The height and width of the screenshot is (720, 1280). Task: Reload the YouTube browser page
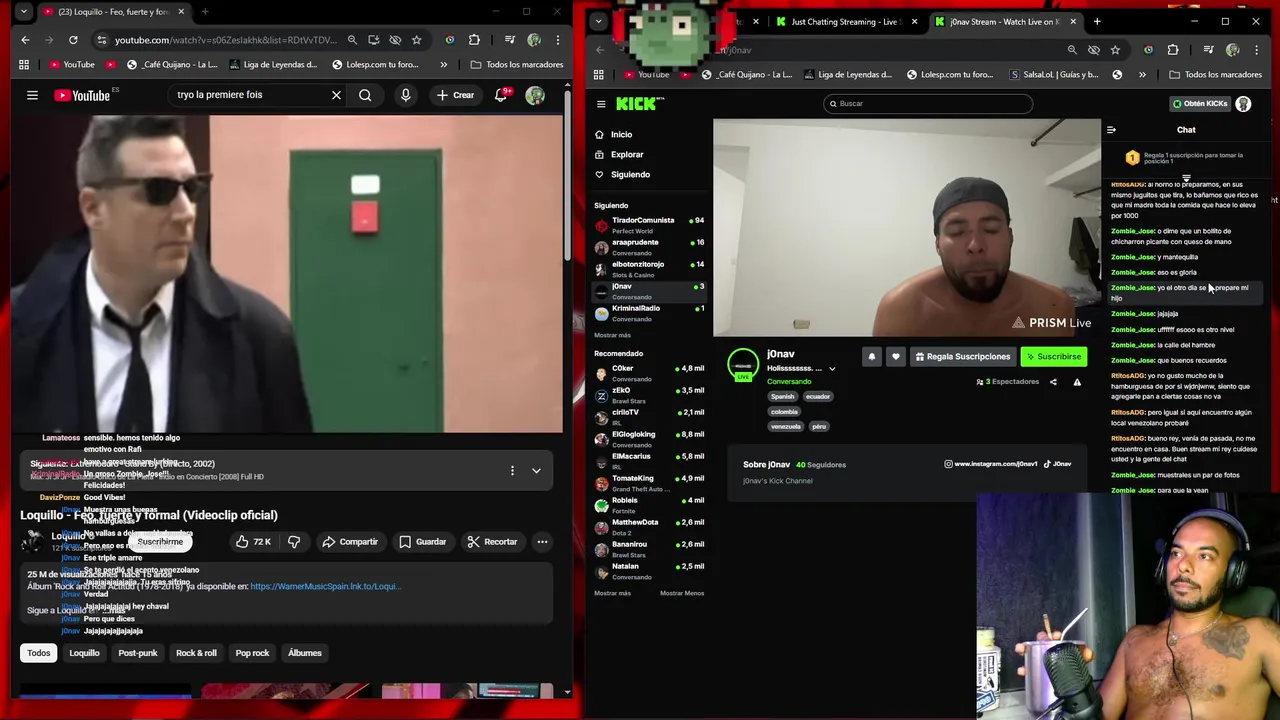click(73, 40)
